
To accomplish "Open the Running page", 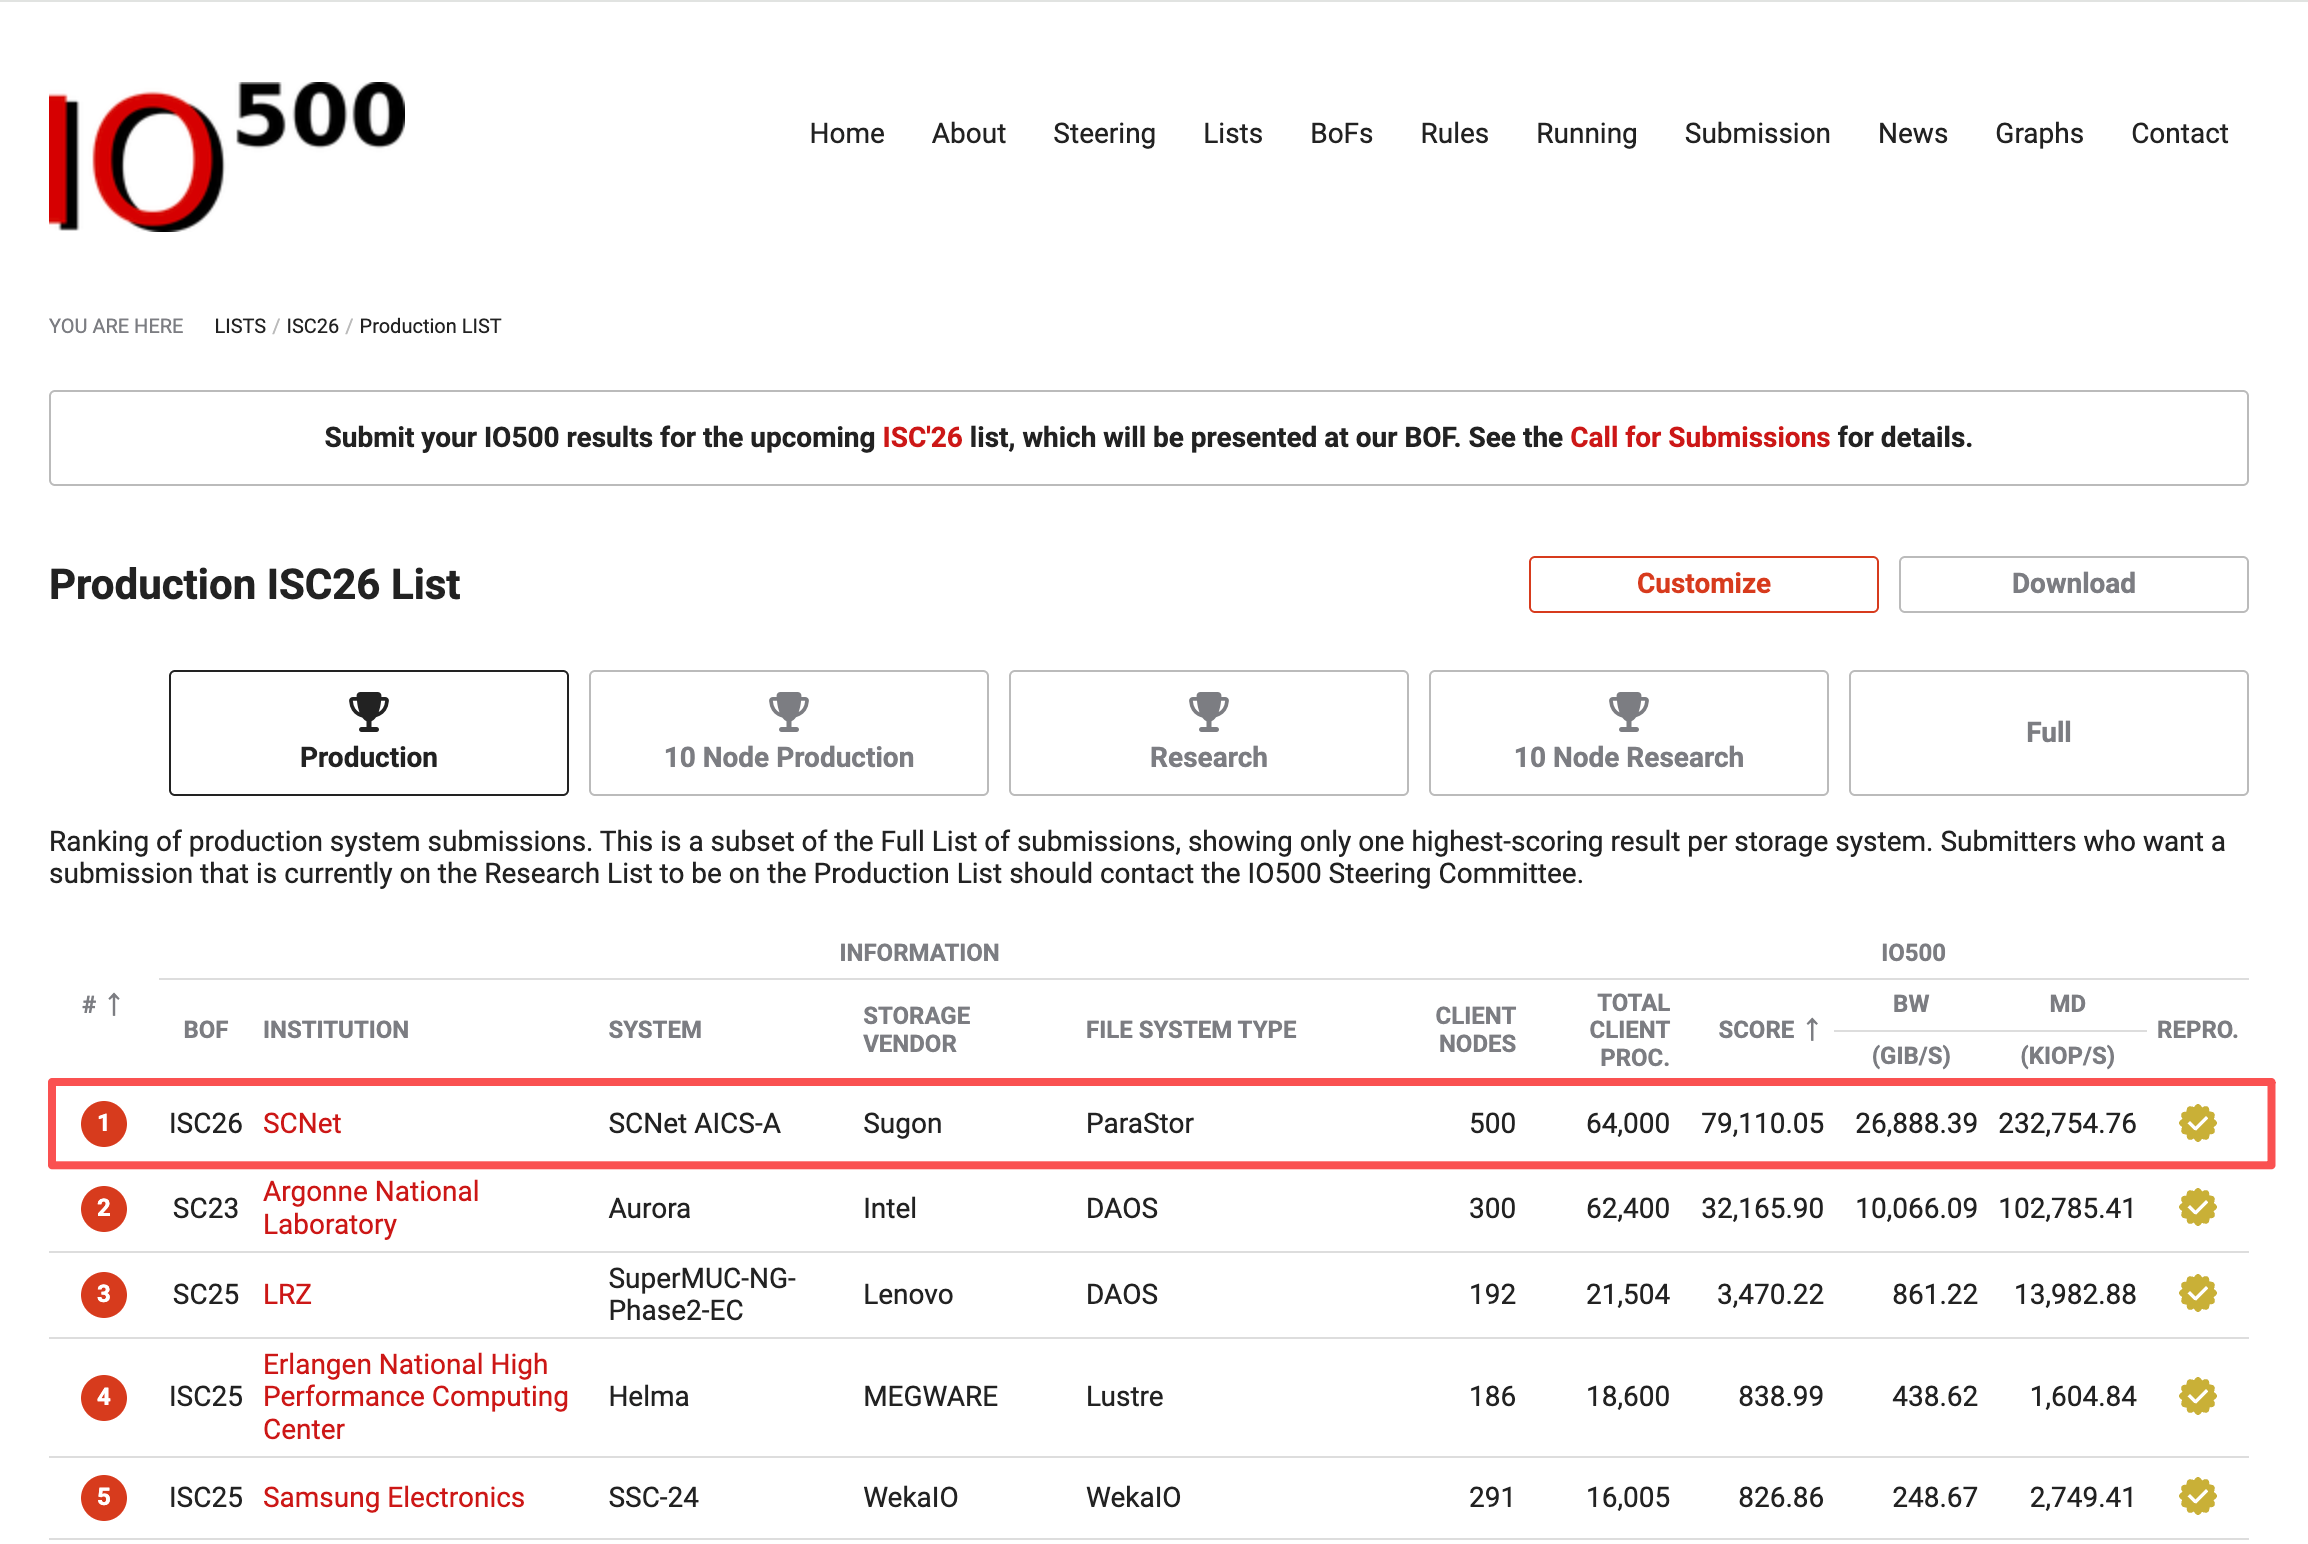I will [x=1586, y=133].
